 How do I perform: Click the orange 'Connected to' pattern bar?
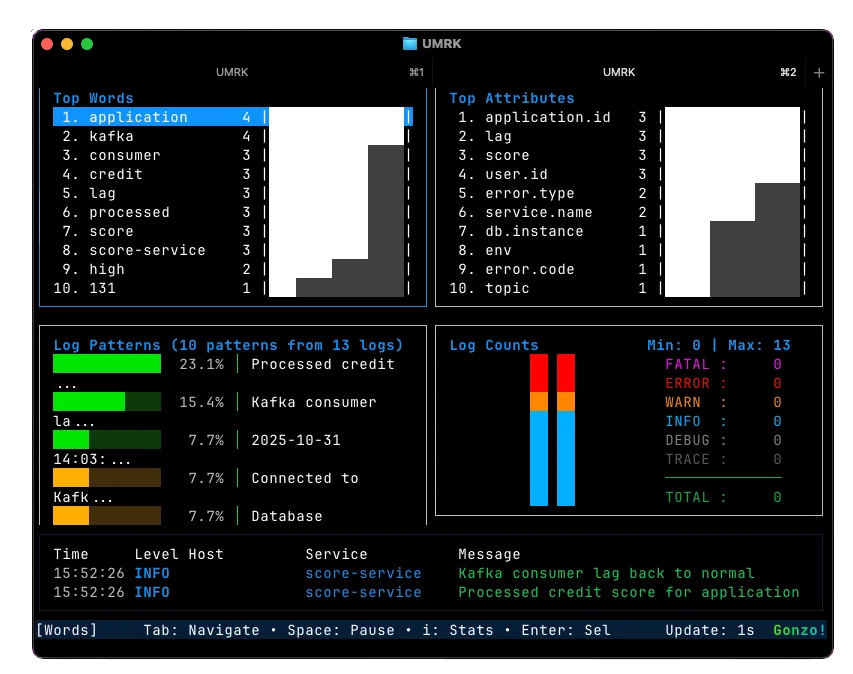pyautogui.click(x=107, y=478)
